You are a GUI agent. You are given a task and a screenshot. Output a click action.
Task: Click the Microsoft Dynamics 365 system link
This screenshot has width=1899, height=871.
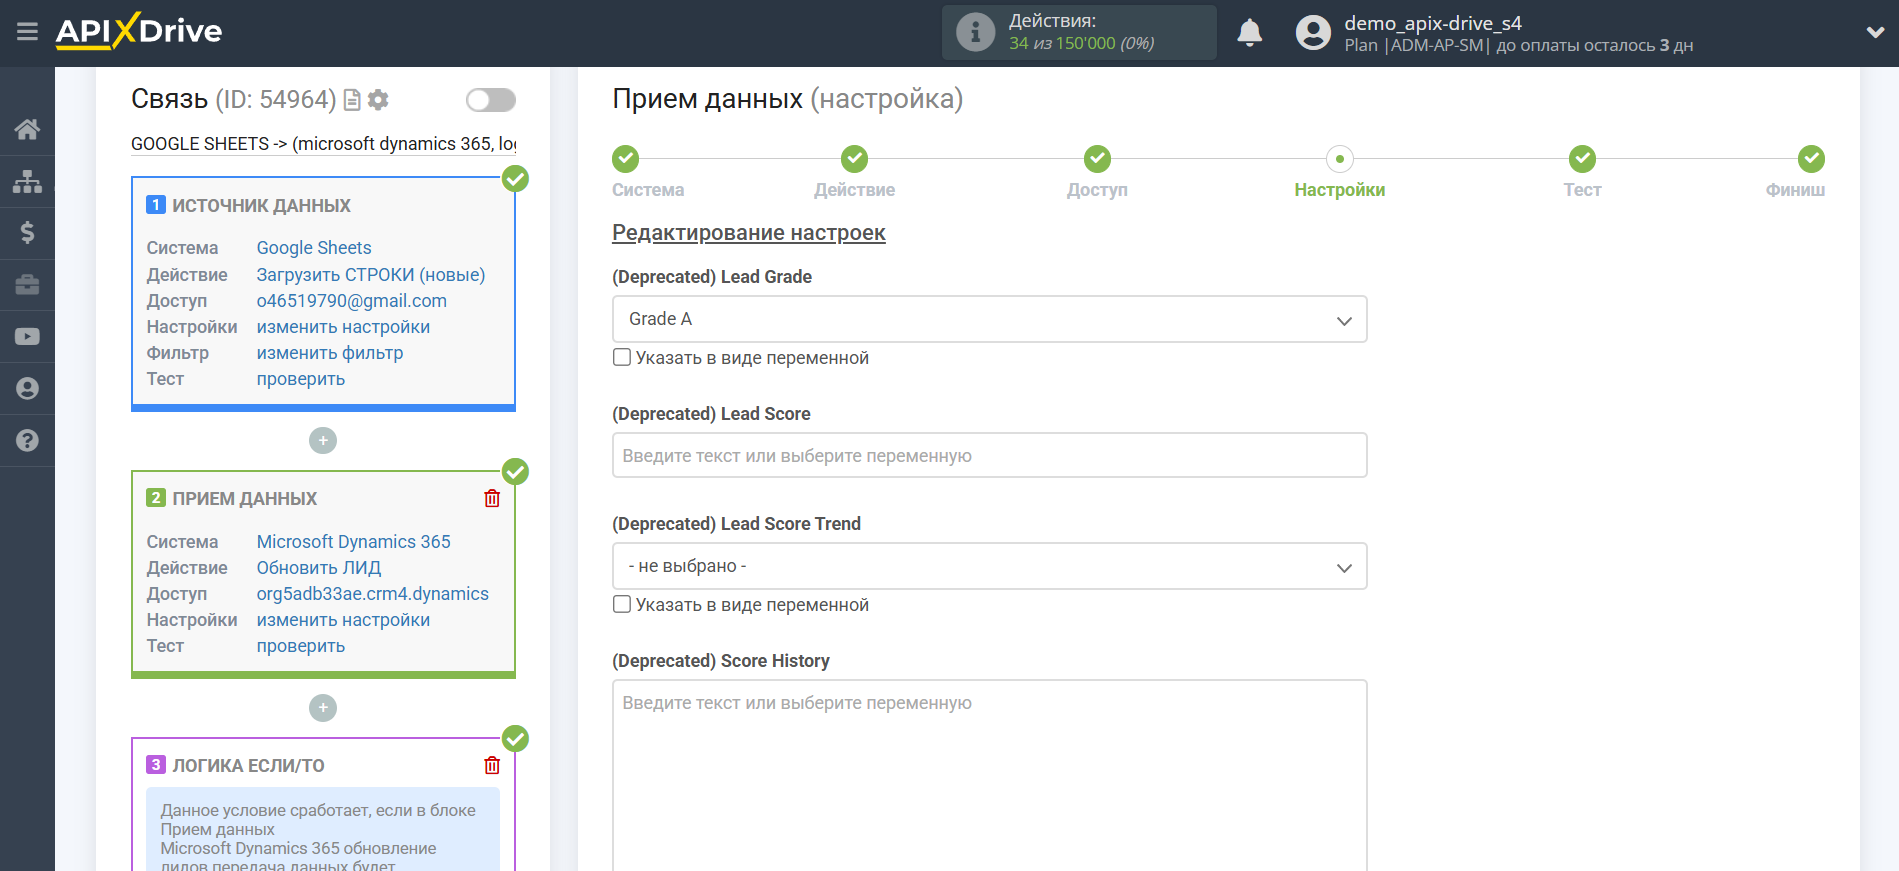[x=353, y=541]
